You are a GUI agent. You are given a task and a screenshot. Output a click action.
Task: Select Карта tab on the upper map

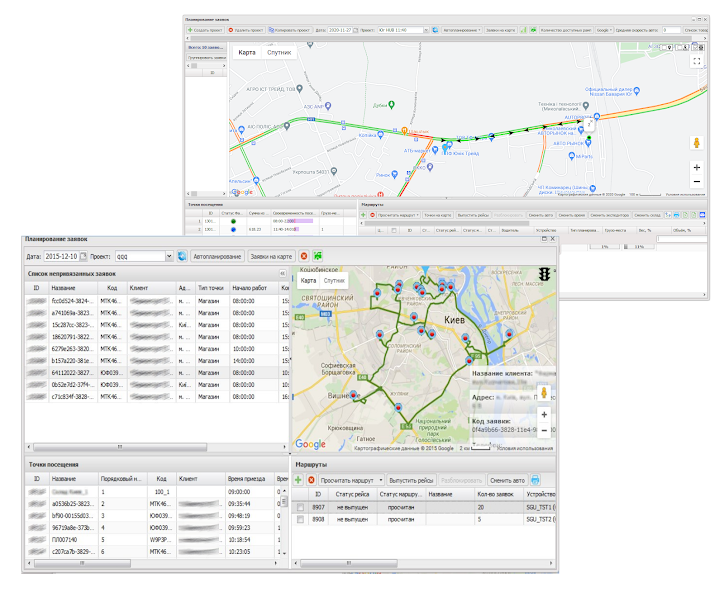coord(246,52)
